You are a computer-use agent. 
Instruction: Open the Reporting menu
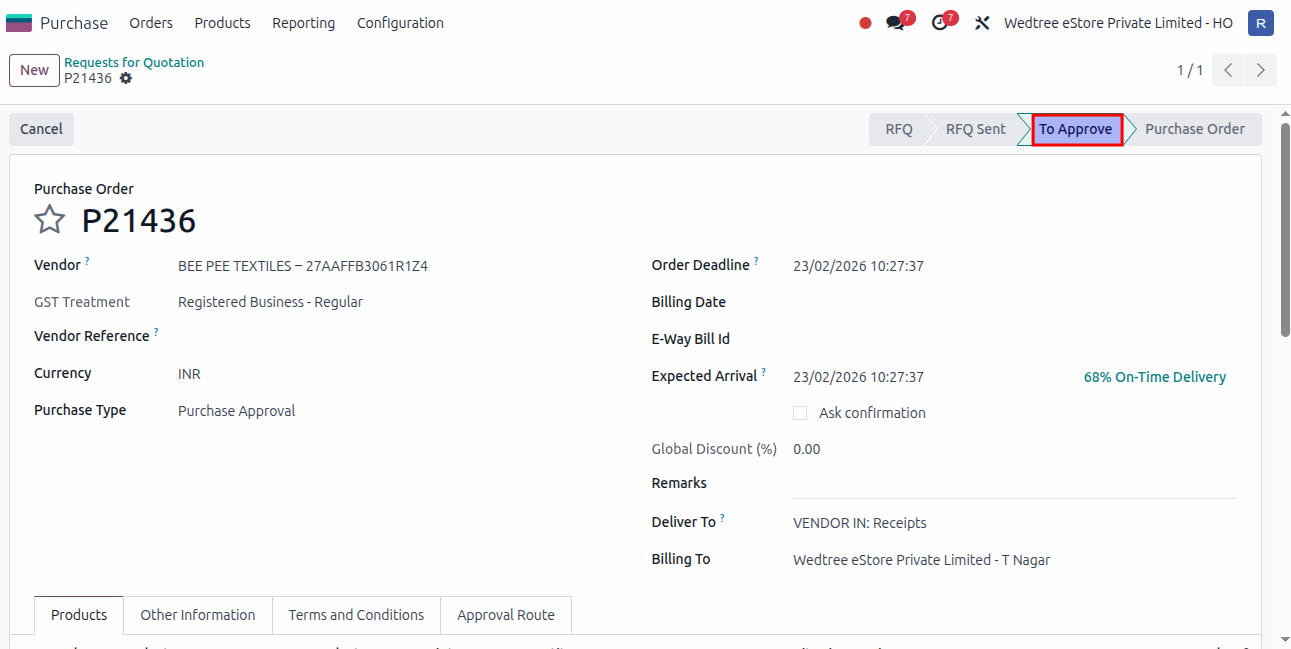point(303,23)
